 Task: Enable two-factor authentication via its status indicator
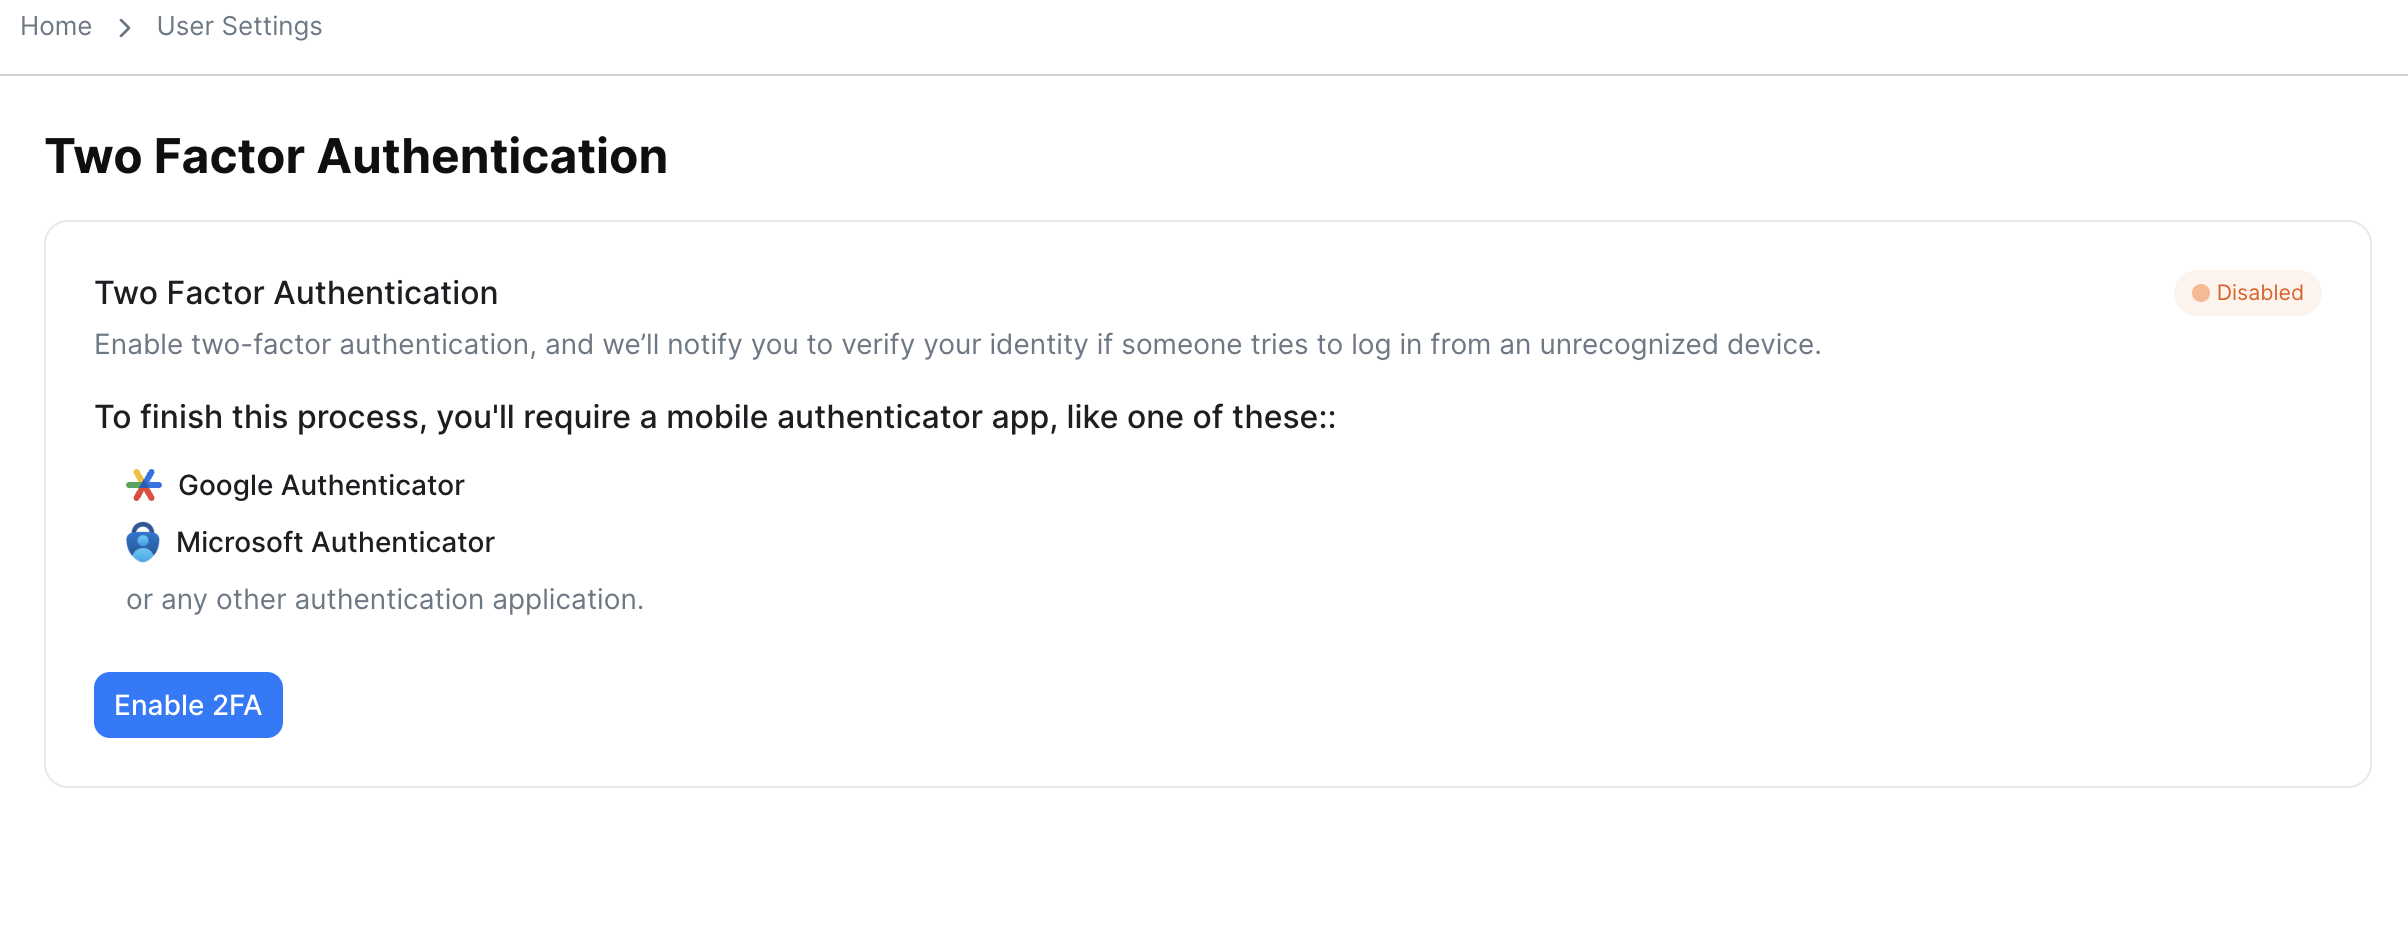(2247, 293)
